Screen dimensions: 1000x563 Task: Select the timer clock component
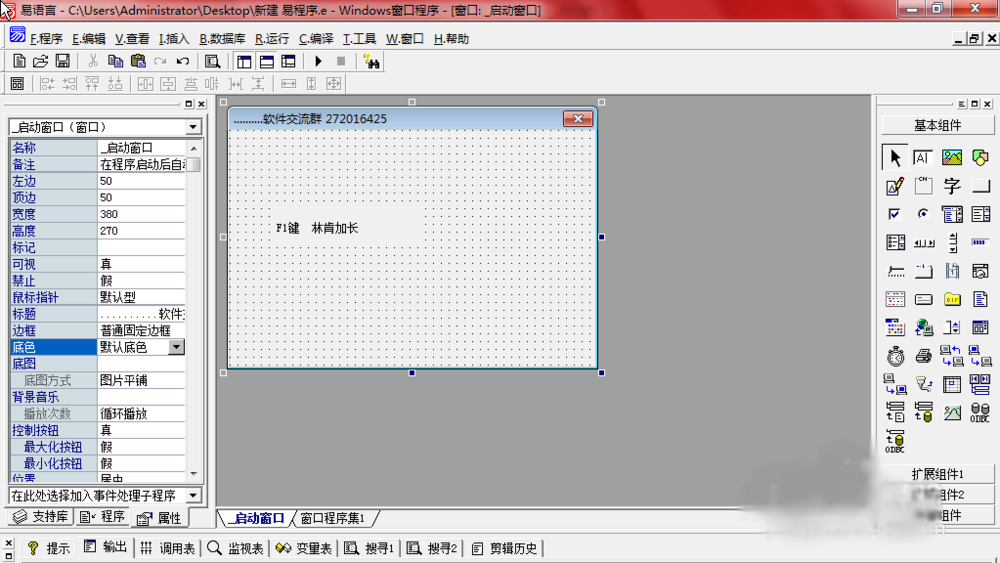(895, 356)
